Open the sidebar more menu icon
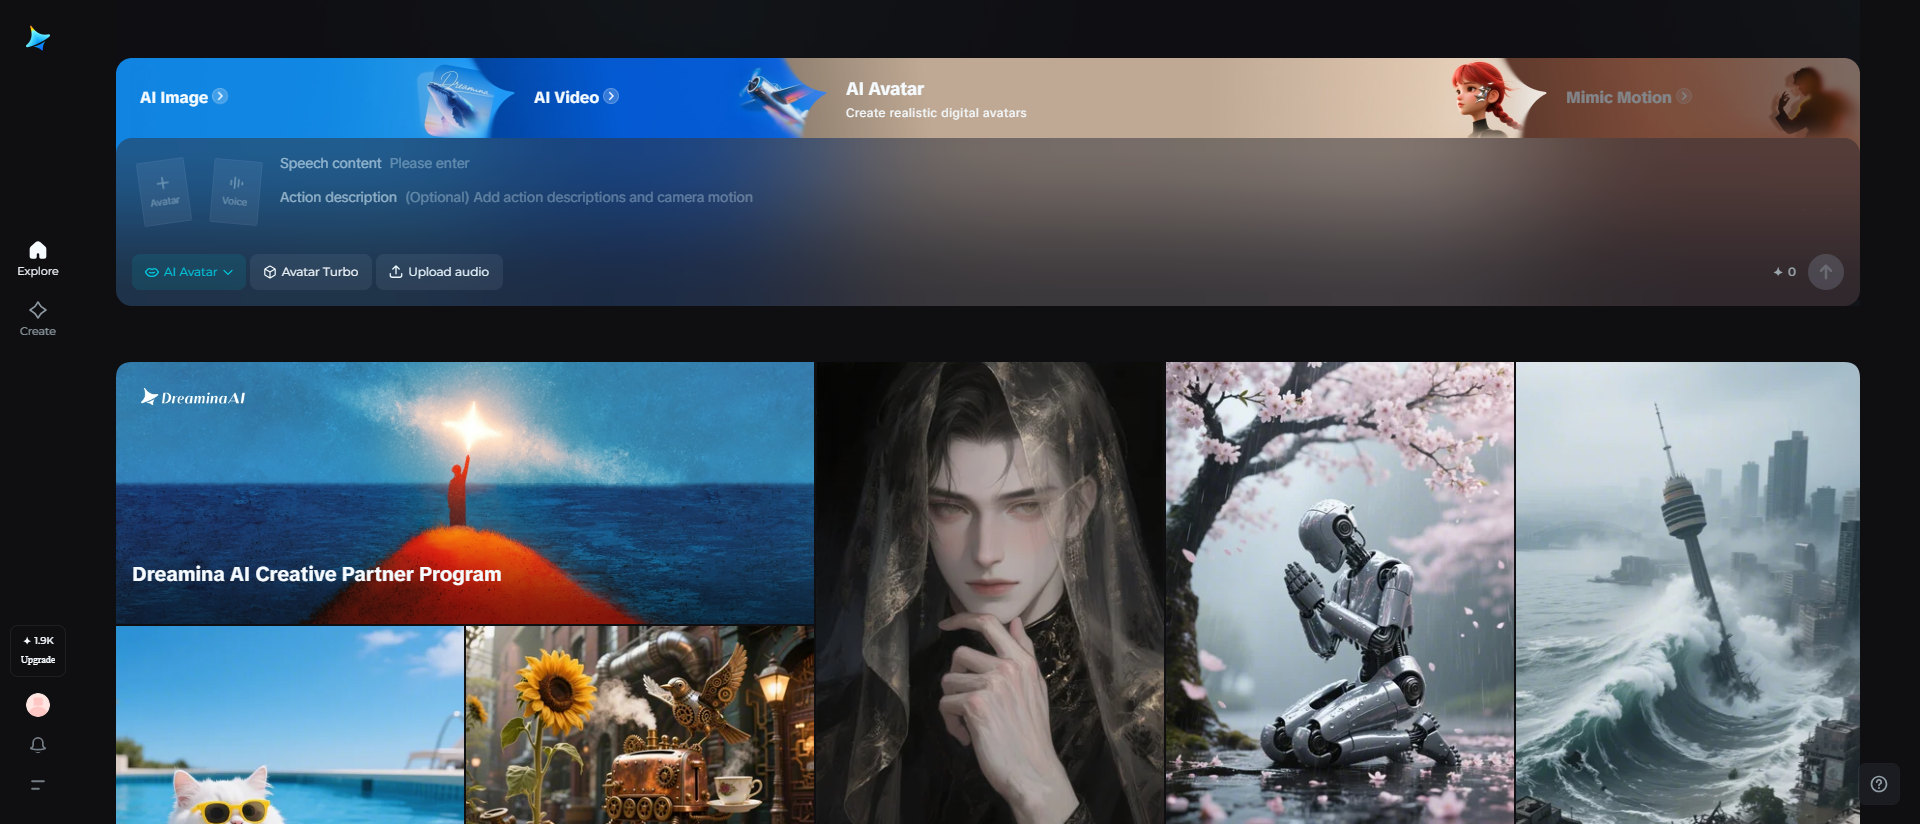1920x824 pixels. click(38, 785)
